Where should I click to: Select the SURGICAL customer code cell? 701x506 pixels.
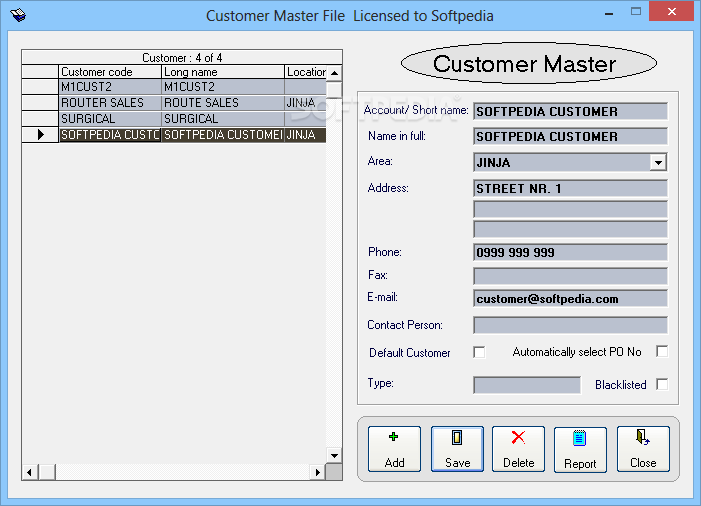(110, 119)
